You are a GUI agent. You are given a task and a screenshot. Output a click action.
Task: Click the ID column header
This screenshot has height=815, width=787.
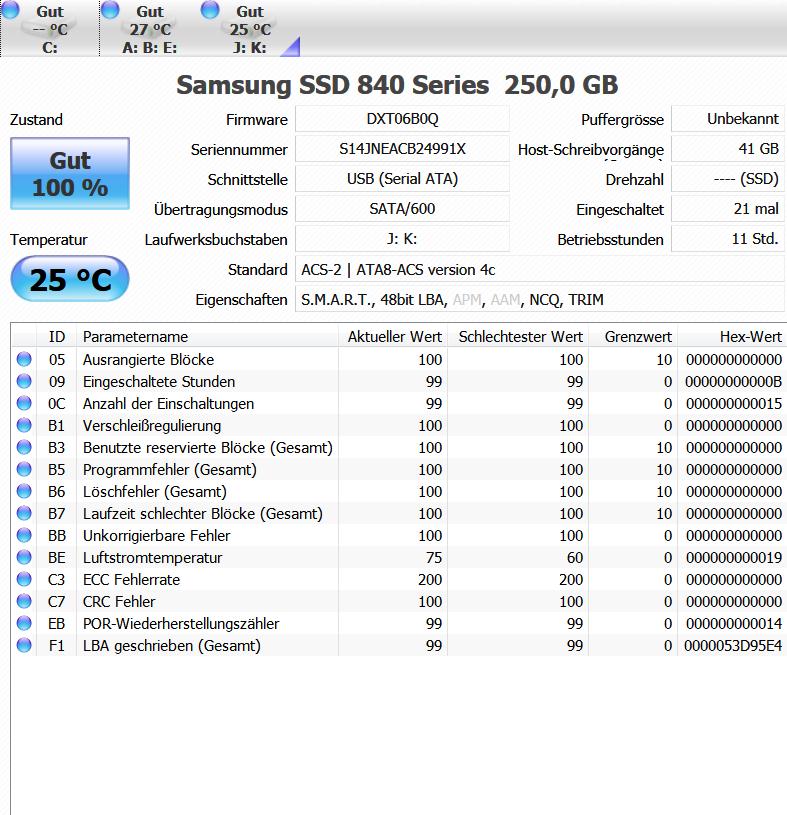coord(57,336)
